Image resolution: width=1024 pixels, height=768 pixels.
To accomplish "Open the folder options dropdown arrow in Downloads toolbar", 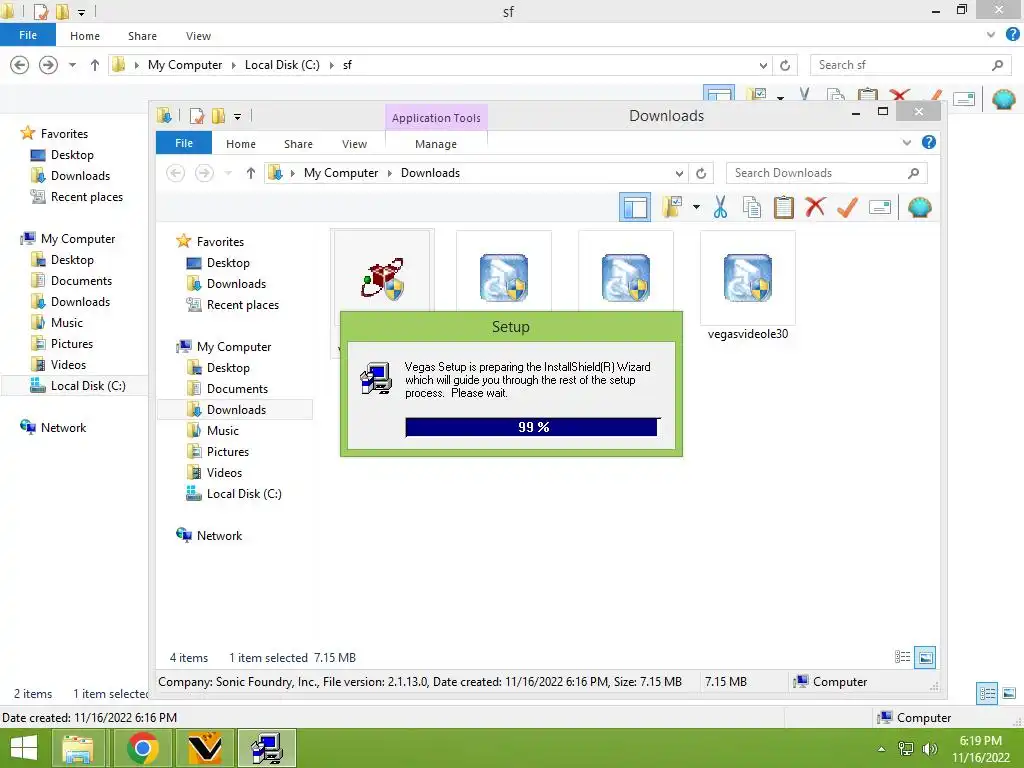I will tap(696, 208).
